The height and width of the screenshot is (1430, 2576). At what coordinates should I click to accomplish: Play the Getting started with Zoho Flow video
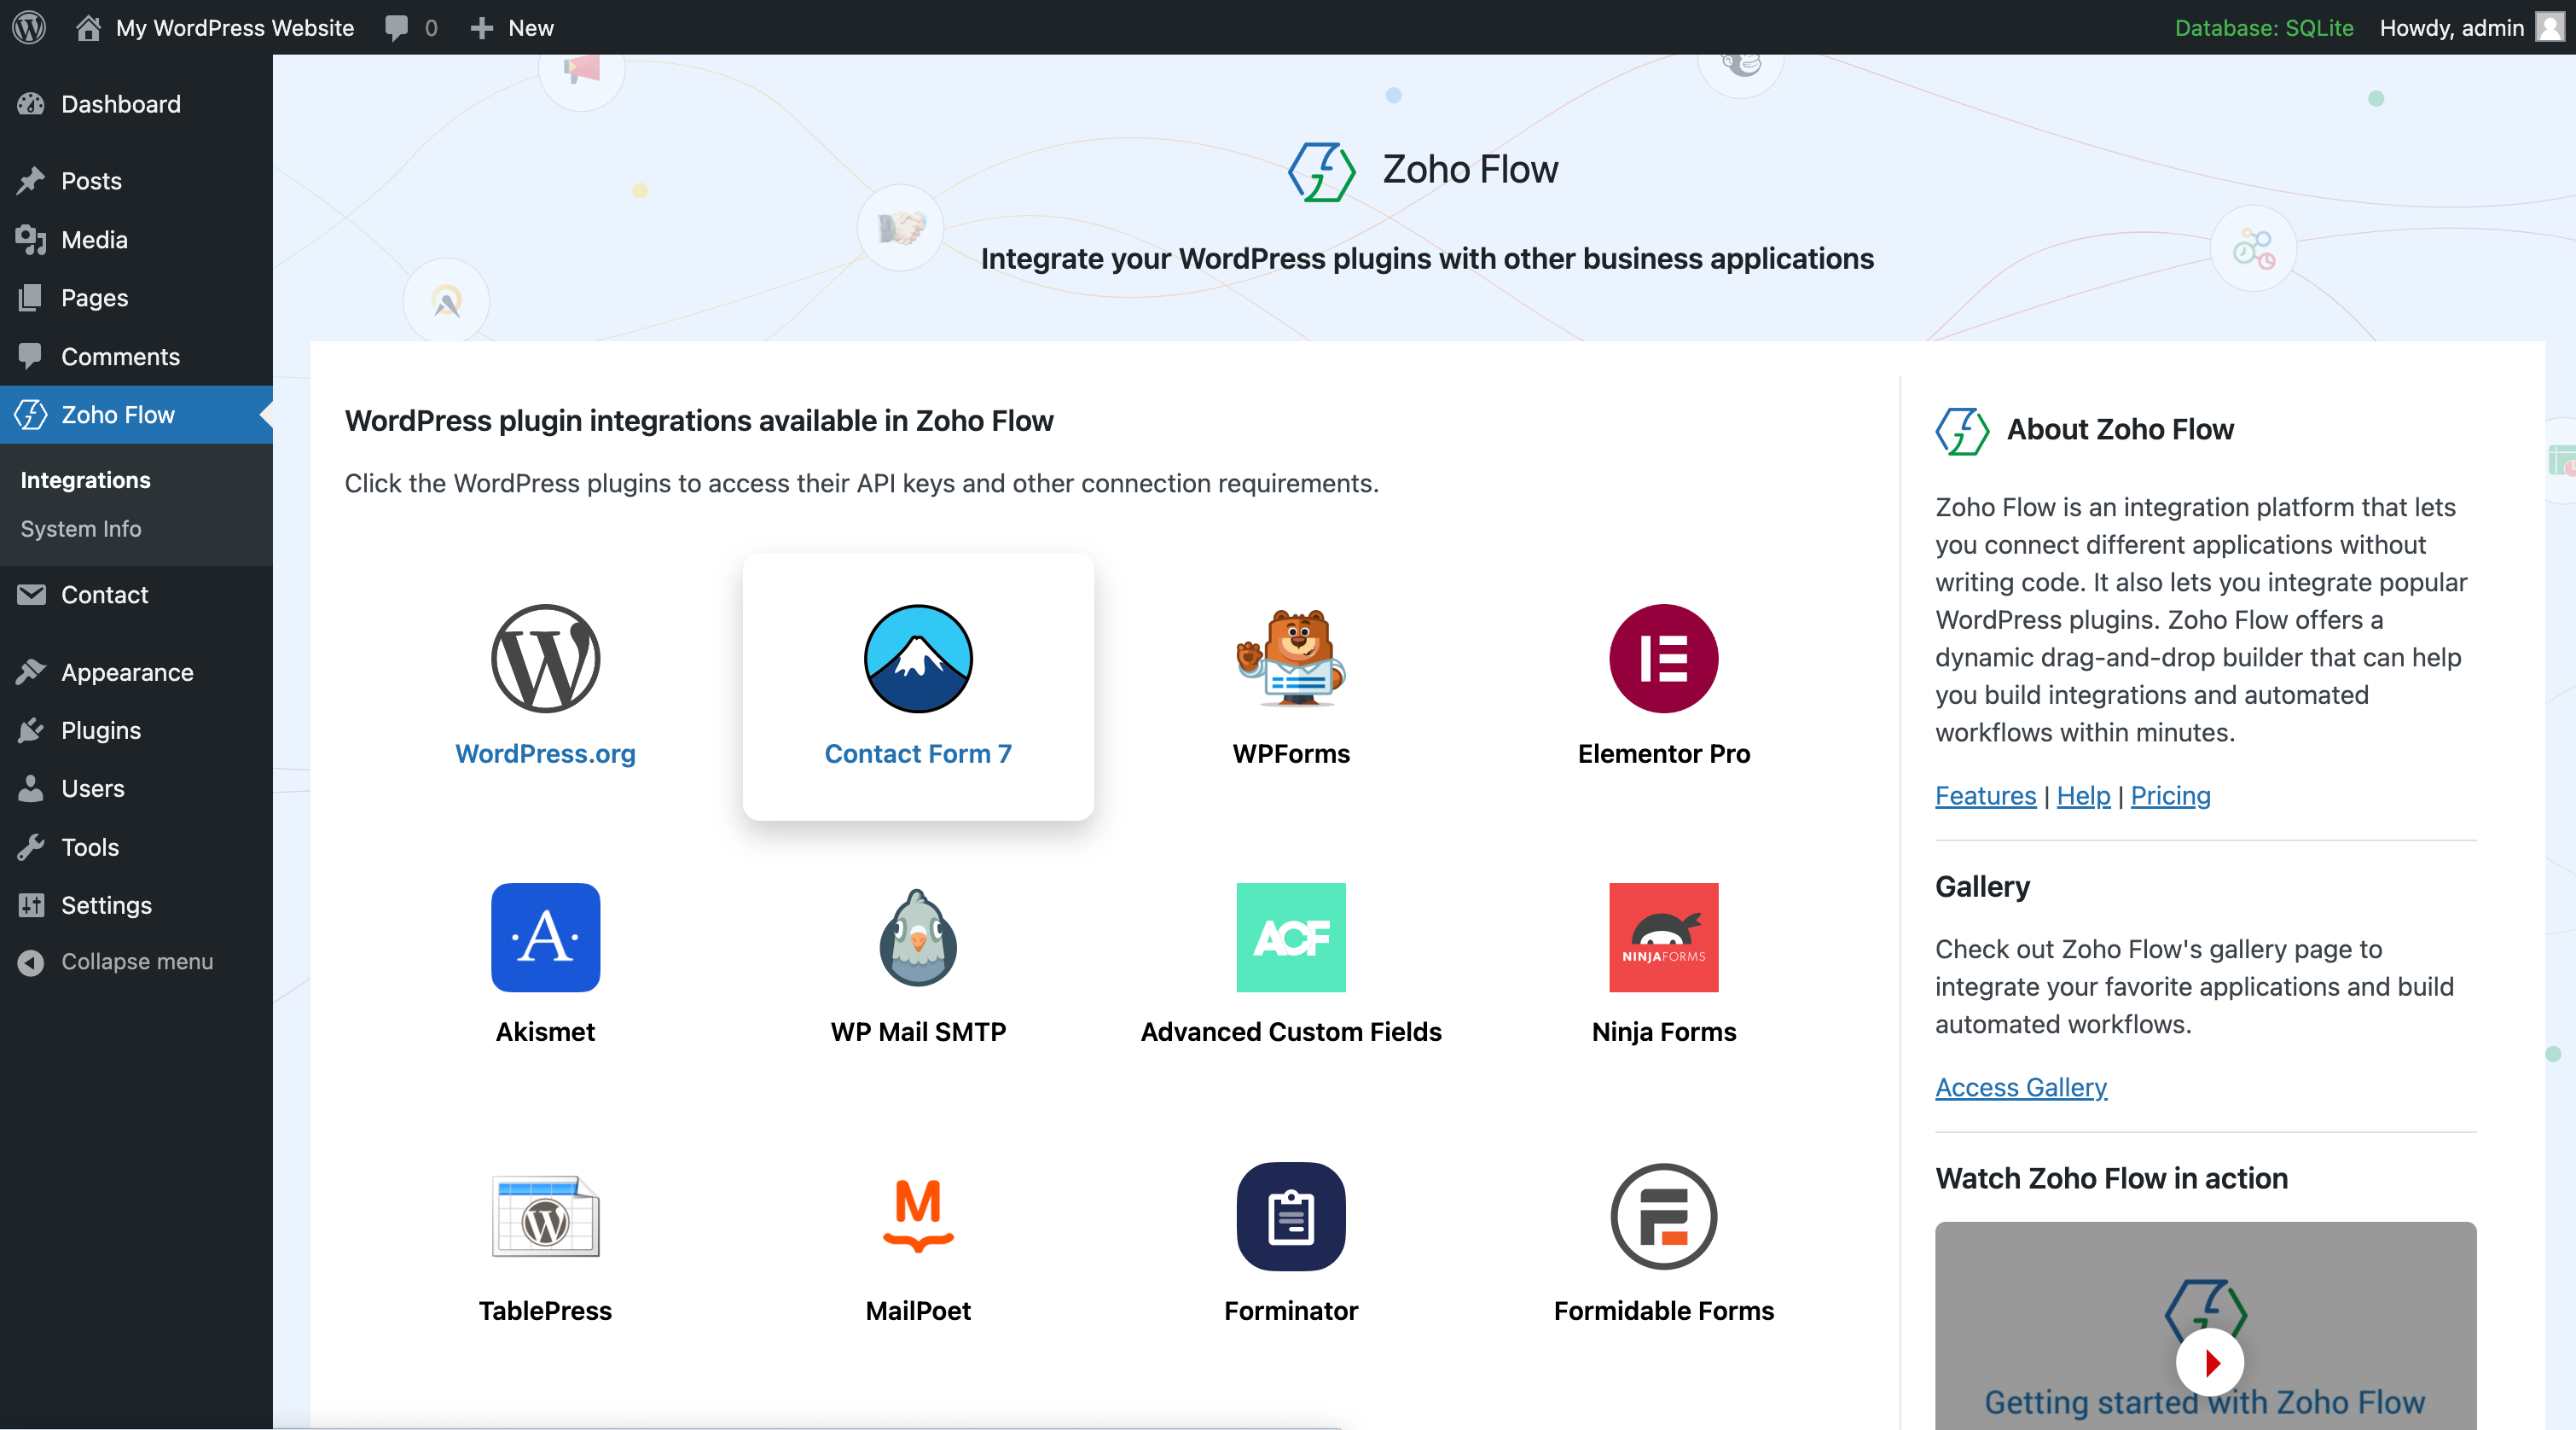2210,1362
